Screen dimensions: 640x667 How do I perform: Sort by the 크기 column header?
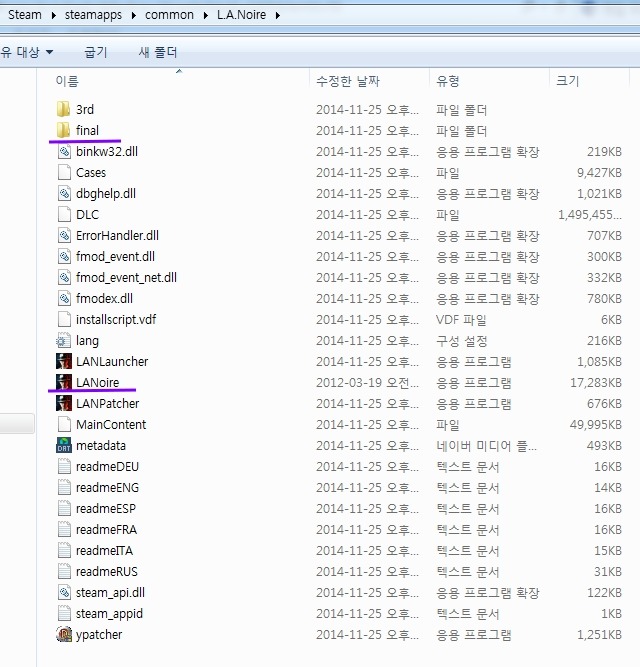568,81
